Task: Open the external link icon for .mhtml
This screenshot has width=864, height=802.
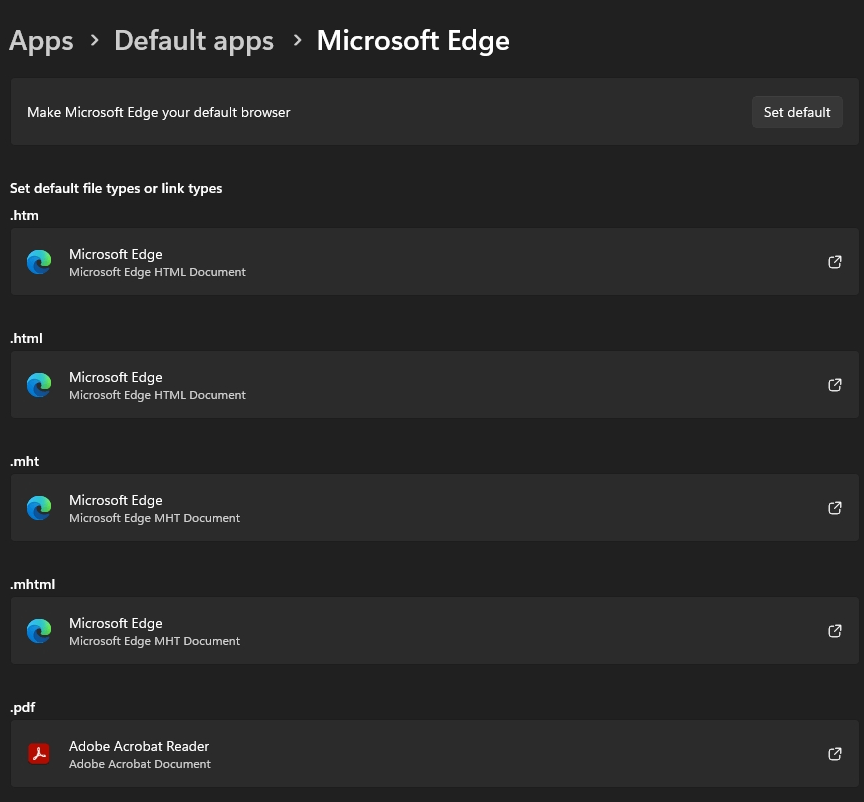Action: point(835,631)
